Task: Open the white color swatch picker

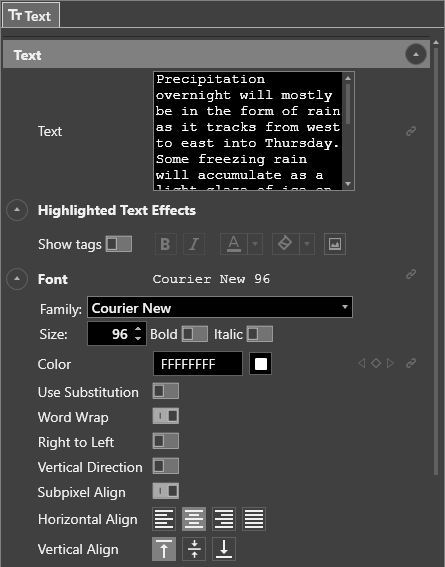Action: (x=261, y=364)
